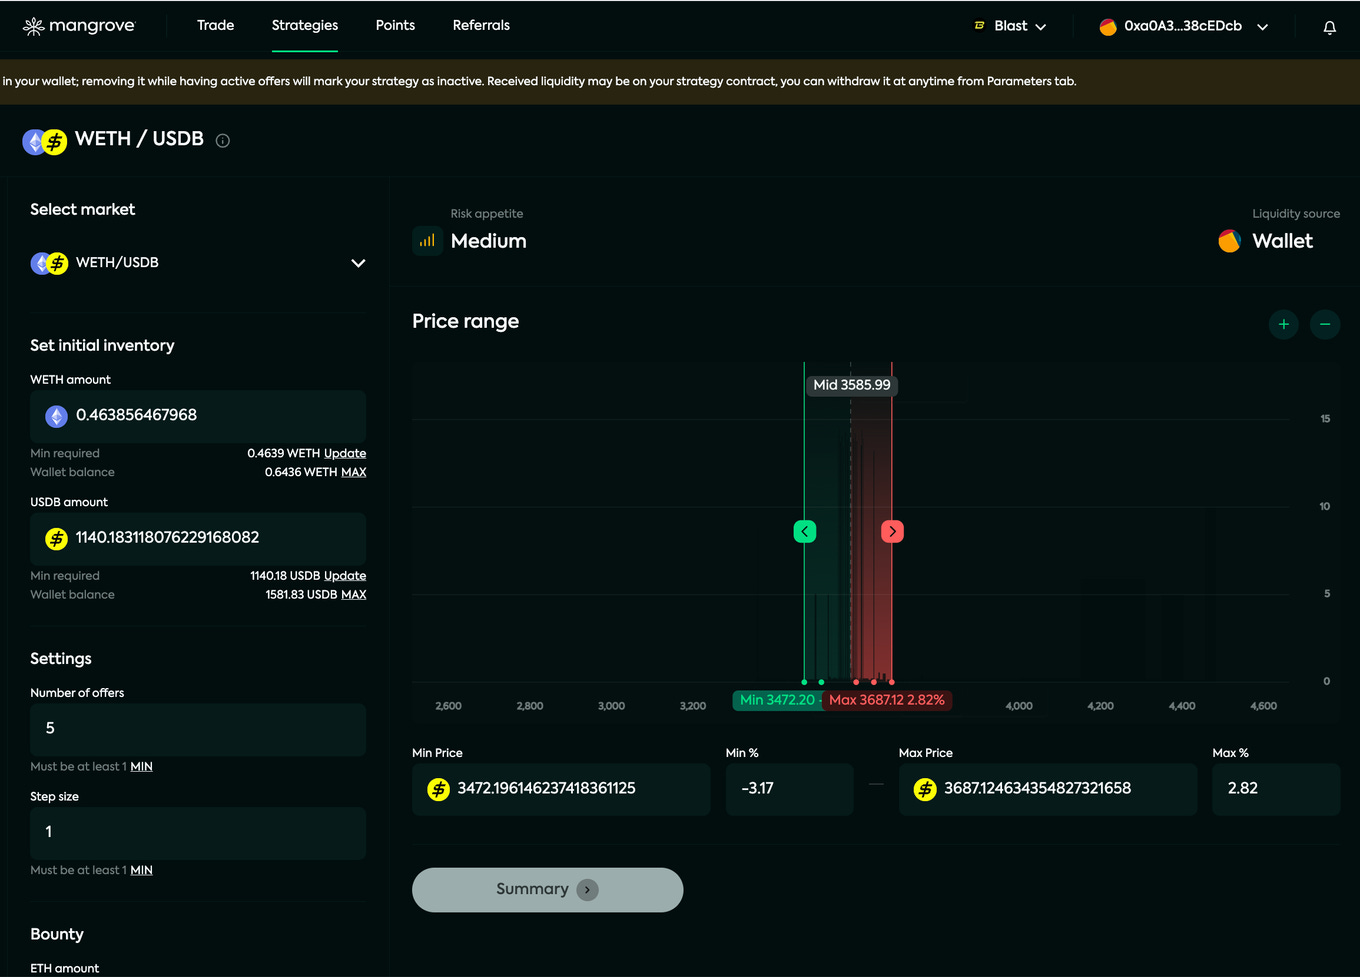Click the wallet avatar icon in the header
This screenshot has height=977, width=1360.
click(1108, 27)
